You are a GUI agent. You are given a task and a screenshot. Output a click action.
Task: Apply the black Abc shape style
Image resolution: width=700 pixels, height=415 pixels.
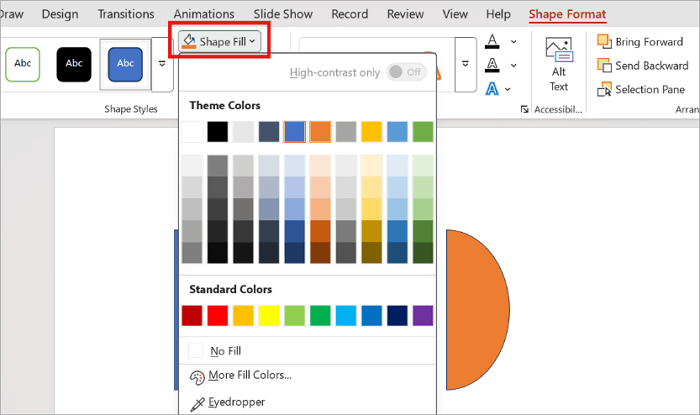pyautogui.click(x=74, y=64)
